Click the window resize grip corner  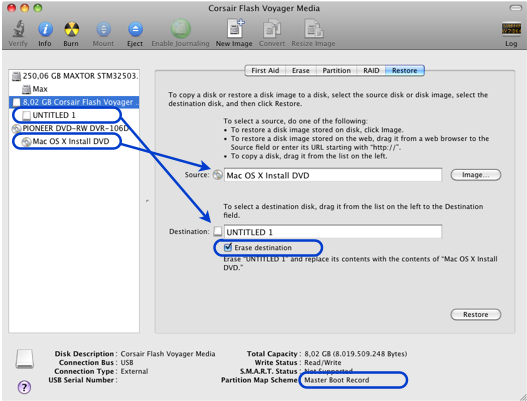pos(522,396)
